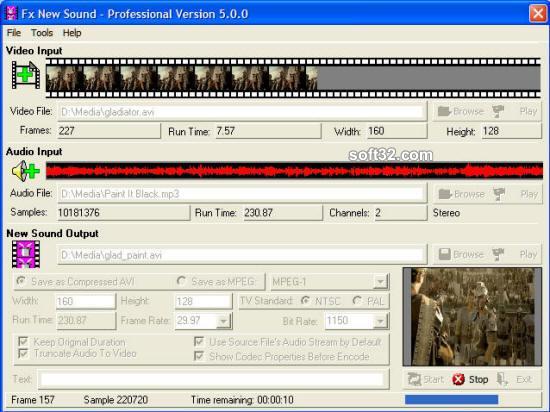Open the Tools menu
Image resolution: width=550 pixels, height=412 pixels.
tap(42, 33)
